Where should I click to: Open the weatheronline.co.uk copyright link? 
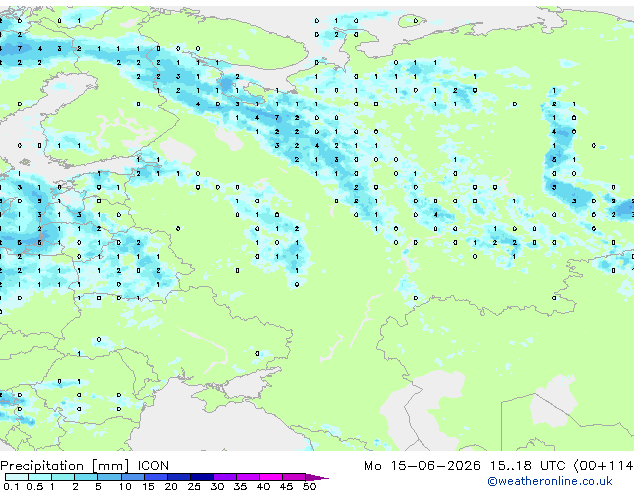550,481
